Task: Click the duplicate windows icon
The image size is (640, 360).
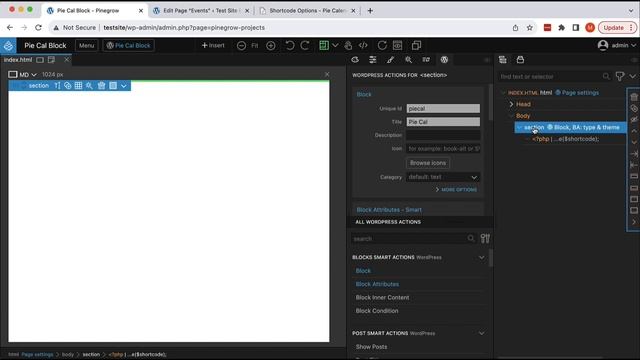Action: click(416, 45)
